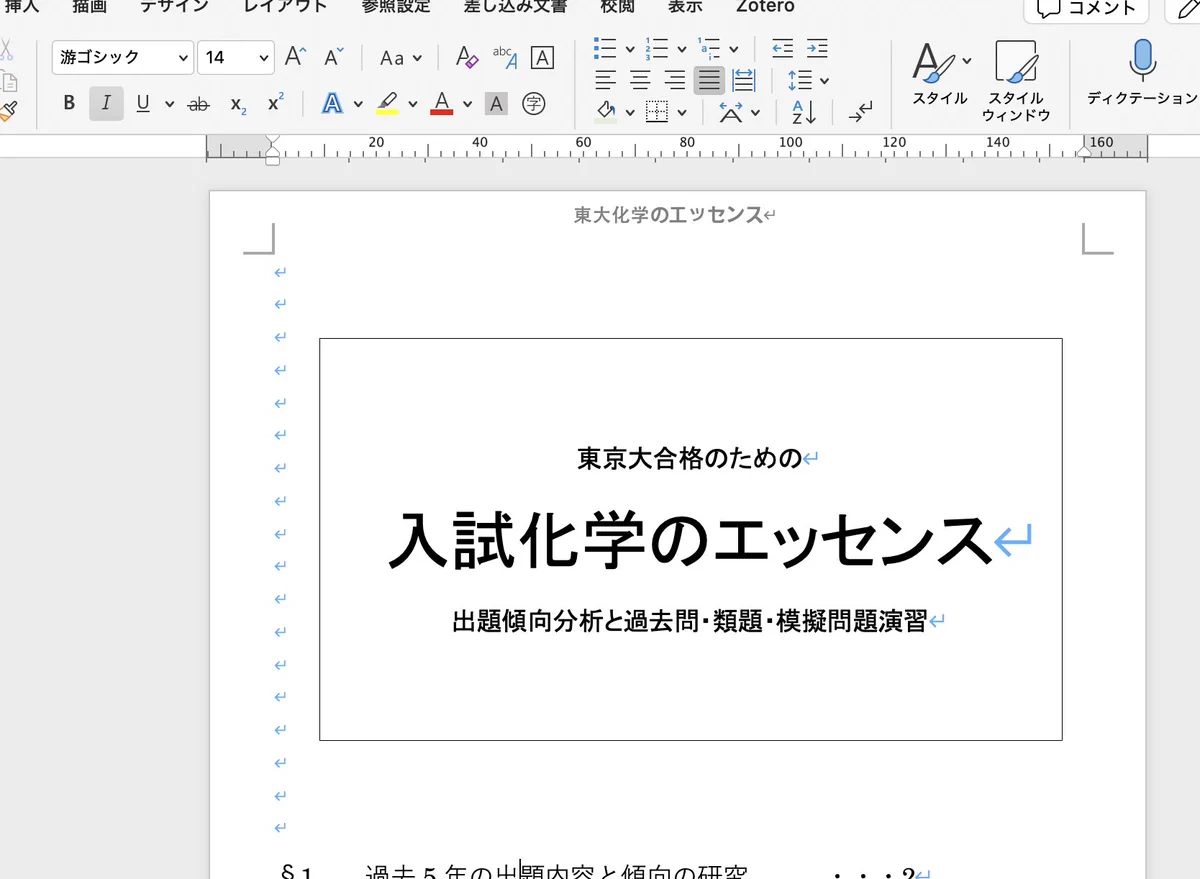Open Styles Window pane
This screenshot has width=1200, height=879.
tap(1016, 80)
